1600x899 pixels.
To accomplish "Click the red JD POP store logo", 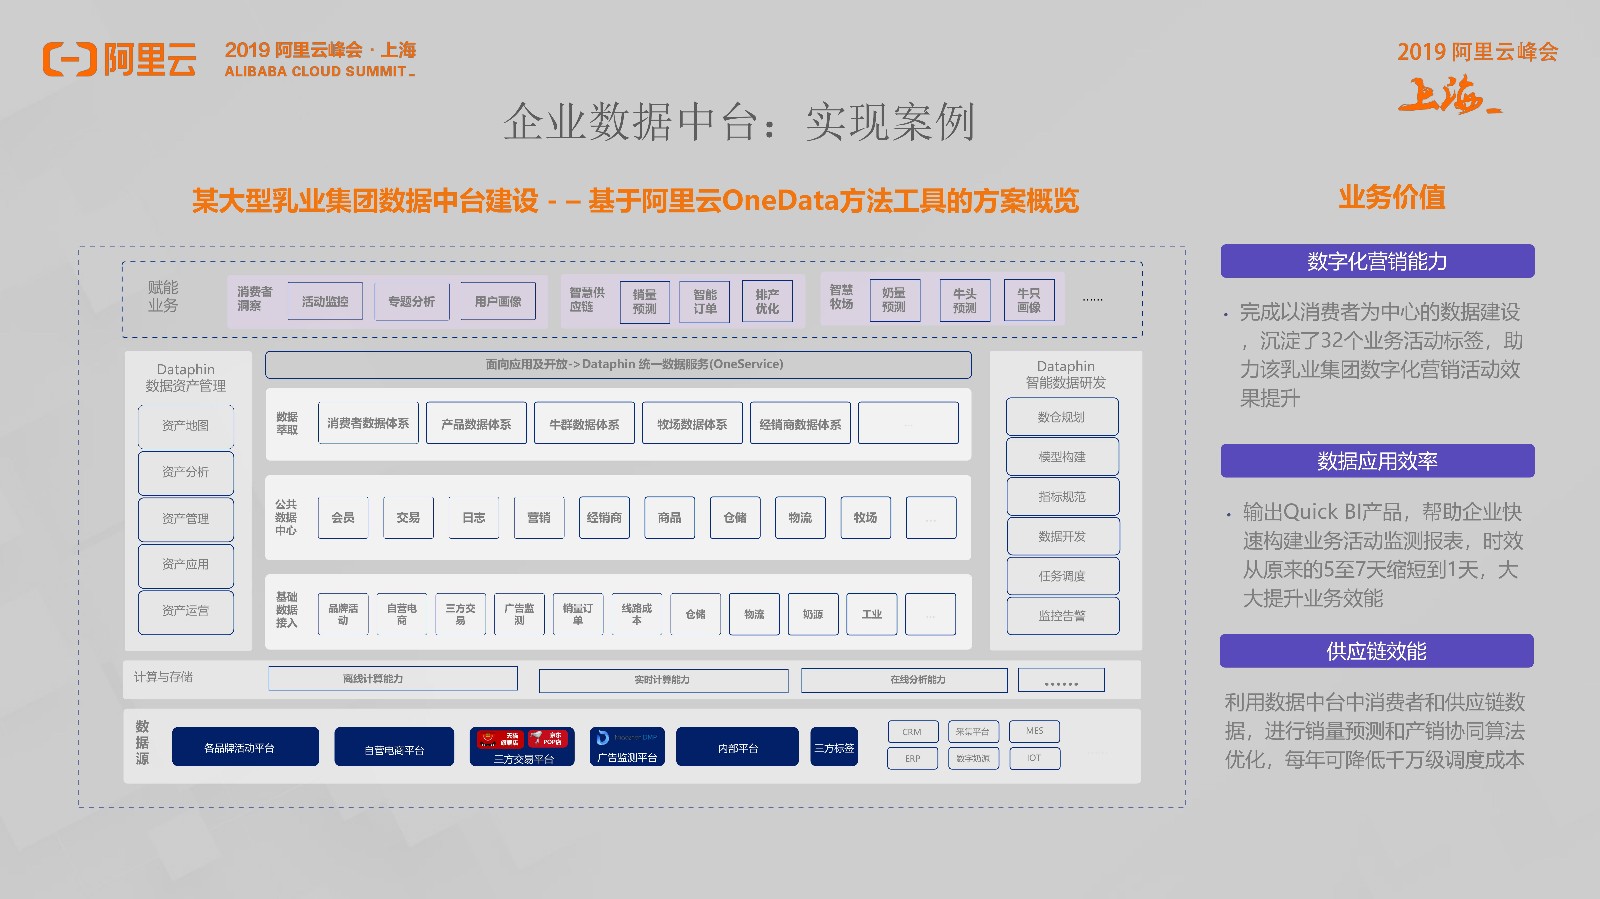I will 547,739.
